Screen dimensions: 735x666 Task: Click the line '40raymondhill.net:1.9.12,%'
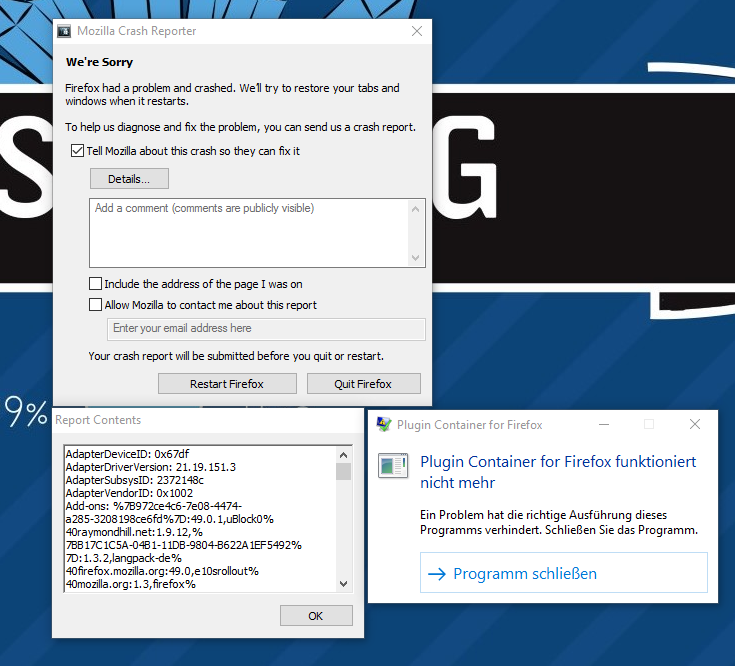coord(134,532)
